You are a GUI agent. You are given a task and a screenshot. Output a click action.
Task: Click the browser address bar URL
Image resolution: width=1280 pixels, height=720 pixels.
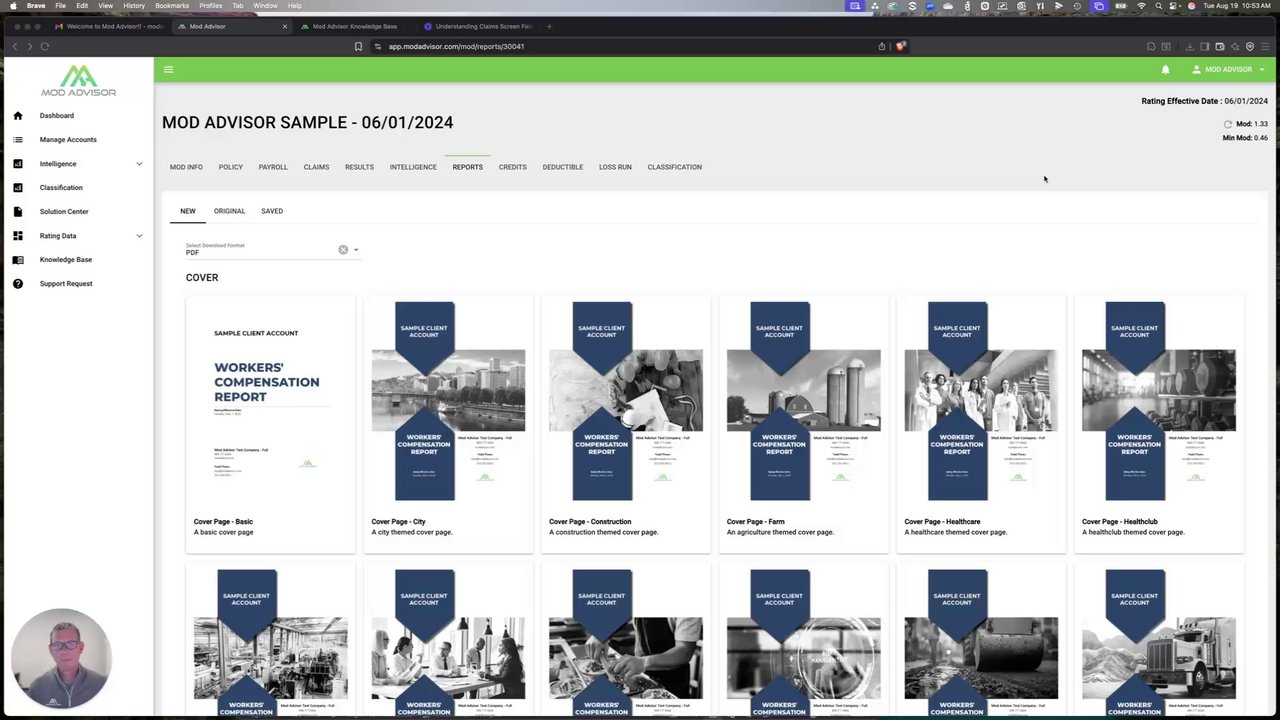coord(456,46)
